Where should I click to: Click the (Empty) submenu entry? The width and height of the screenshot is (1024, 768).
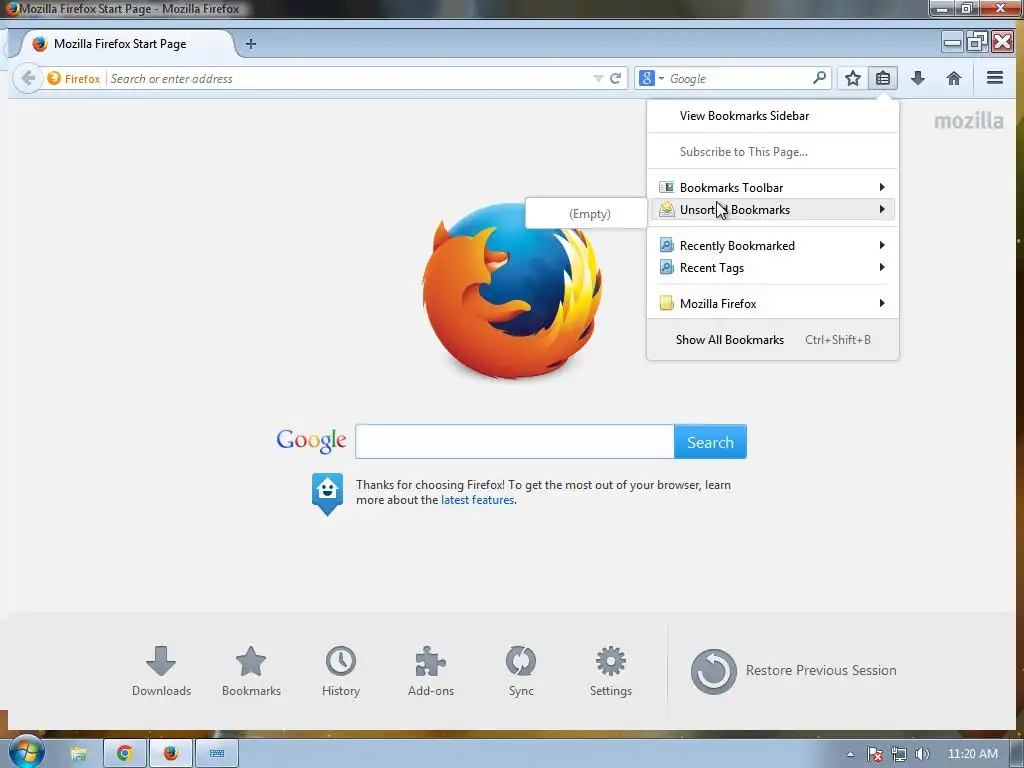[589, 214]
